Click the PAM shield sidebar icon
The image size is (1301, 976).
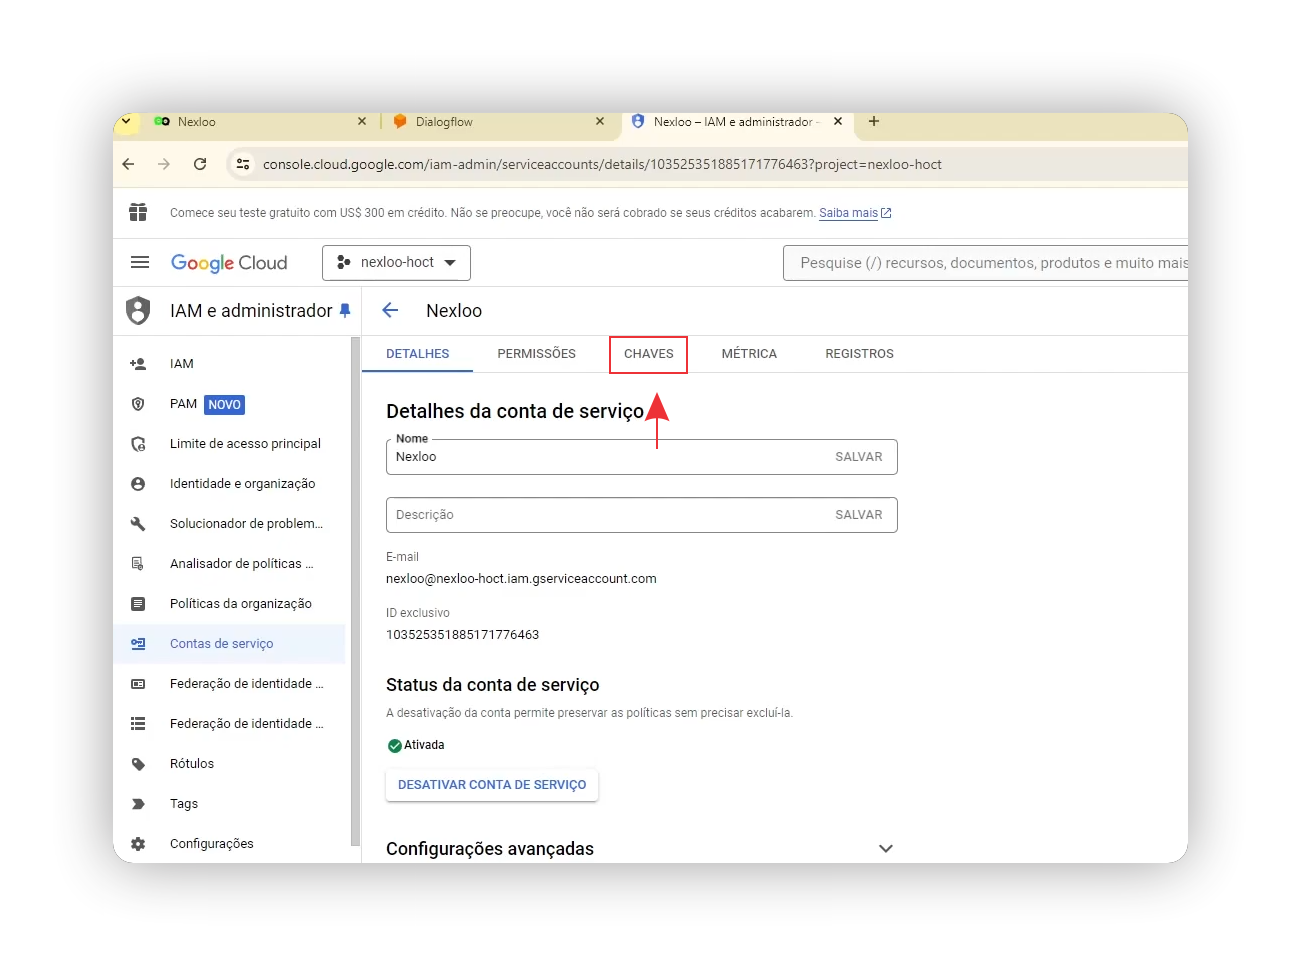tap(138, 404)
